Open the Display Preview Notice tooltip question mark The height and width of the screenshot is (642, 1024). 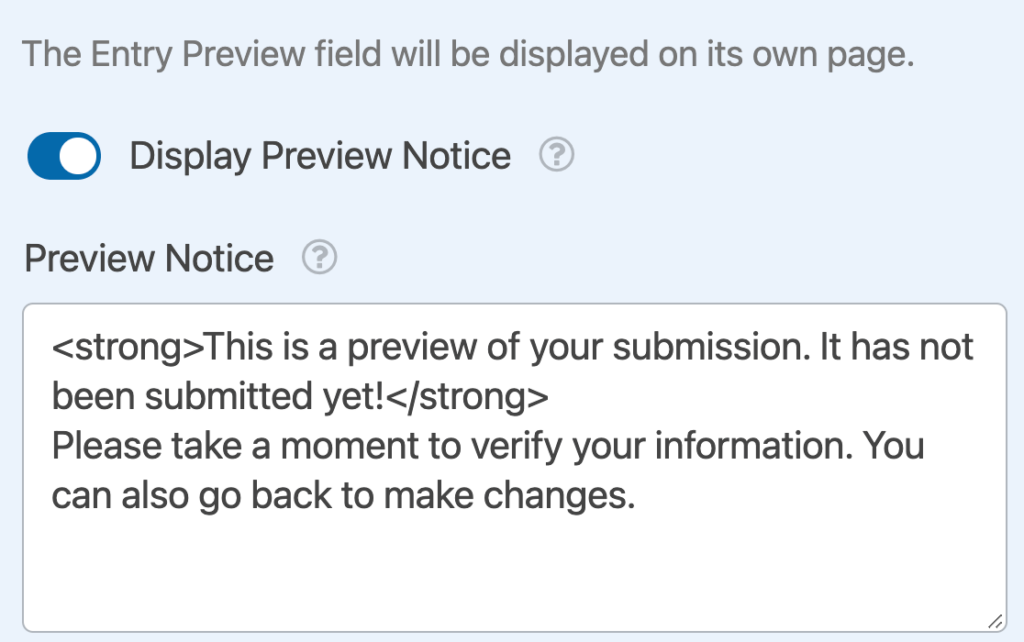click(556, 155)
